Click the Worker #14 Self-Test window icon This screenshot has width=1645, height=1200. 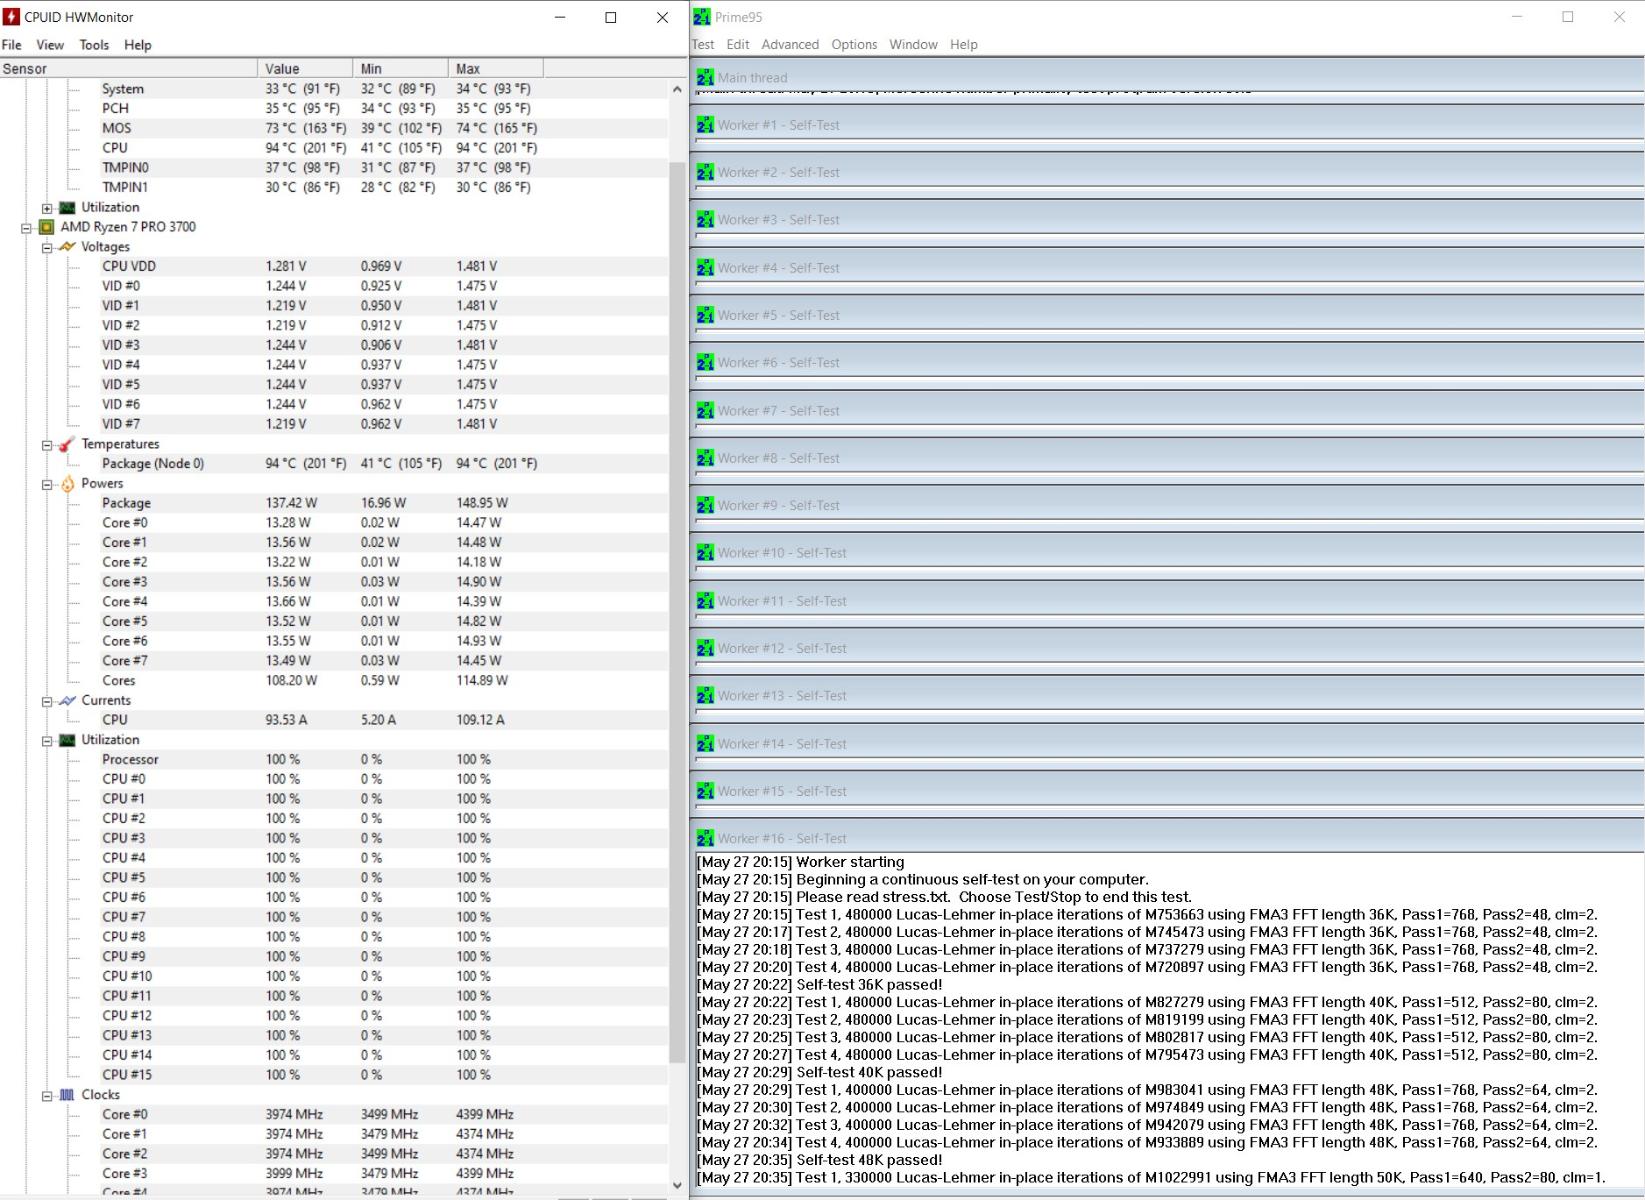[x=705, y=743]
